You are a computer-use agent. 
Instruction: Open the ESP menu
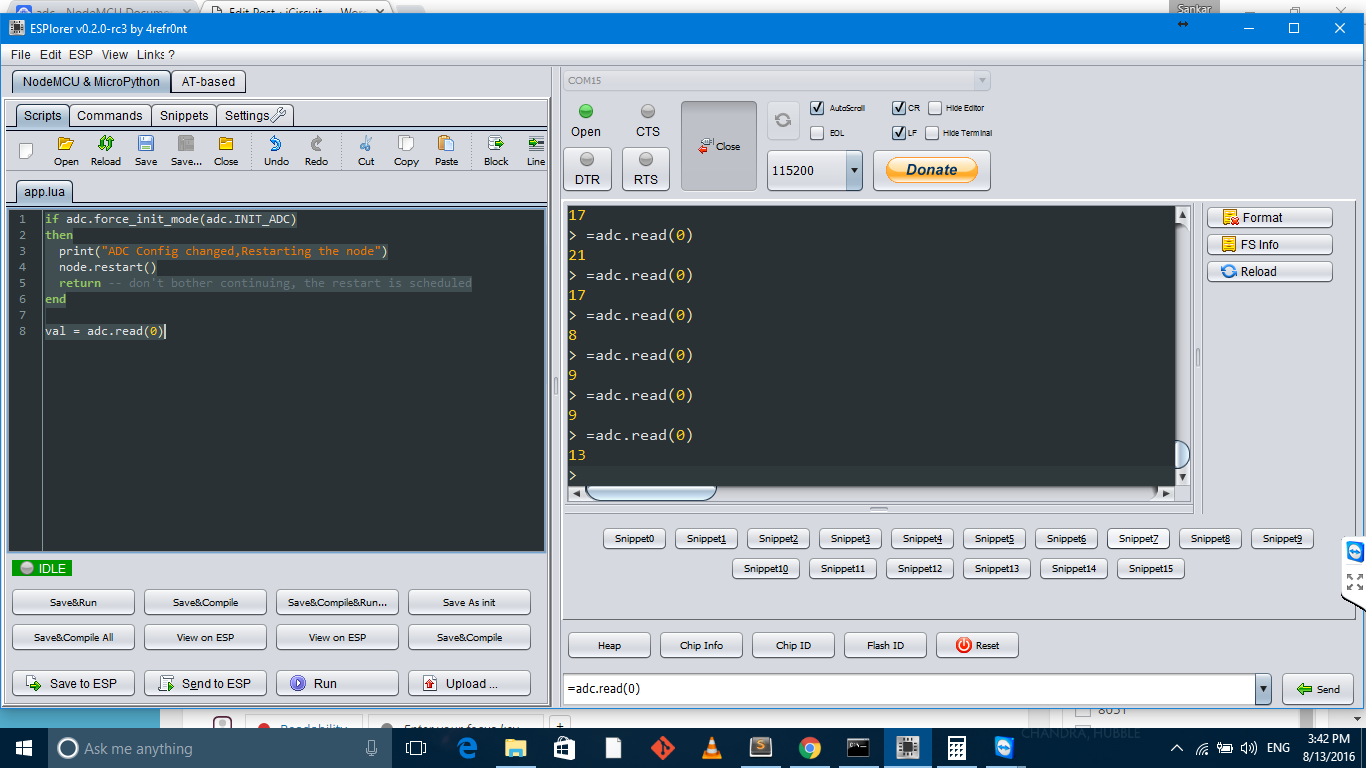81,54
